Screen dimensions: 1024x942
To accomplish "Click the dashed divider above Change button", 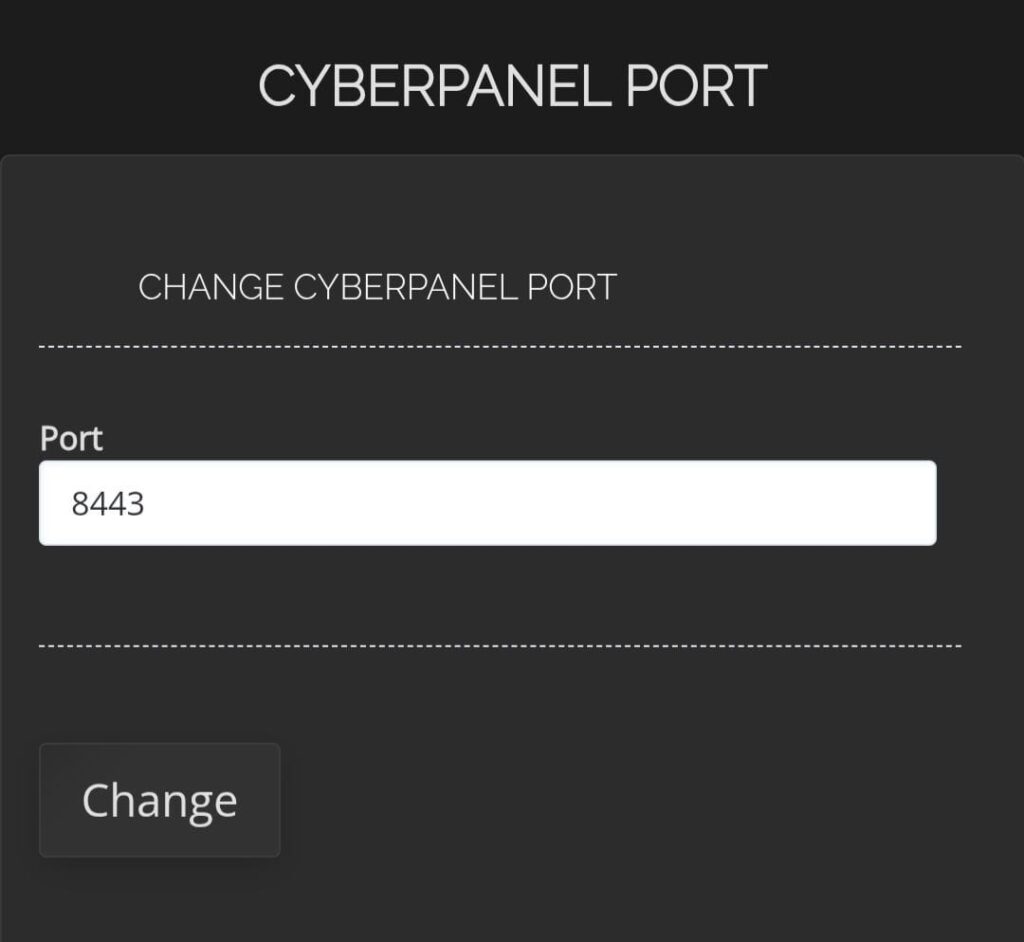I will point(500,646).
